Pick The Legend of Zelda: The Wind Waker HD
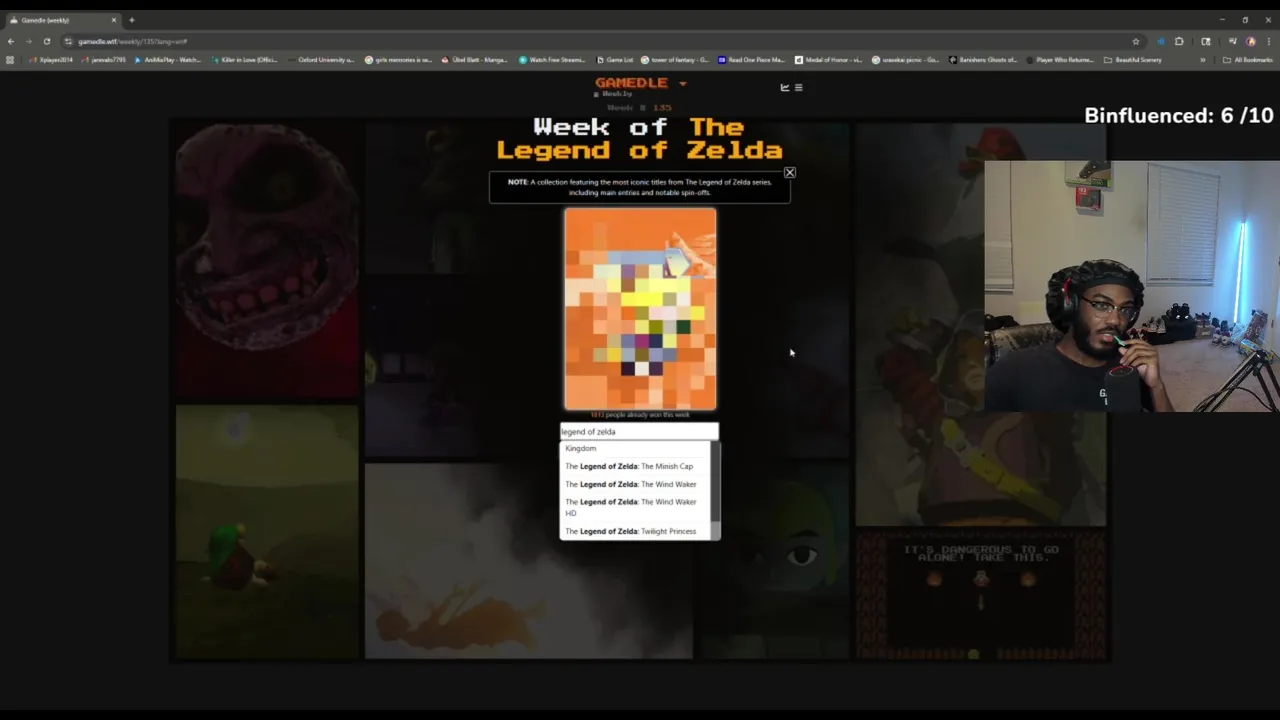 pos(635,507)
